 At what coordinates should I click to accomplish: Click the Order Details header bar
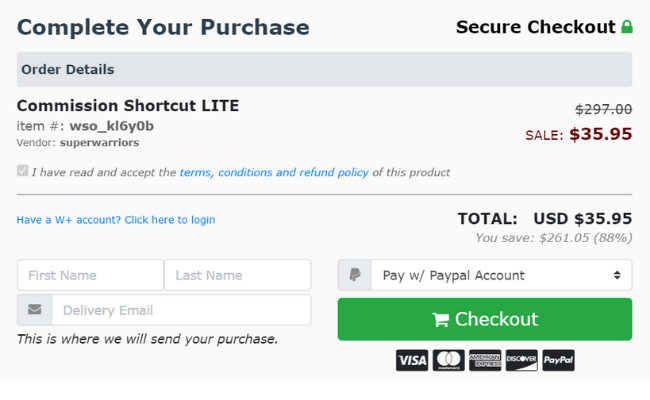pyautogui.click(x=325, y=69)
